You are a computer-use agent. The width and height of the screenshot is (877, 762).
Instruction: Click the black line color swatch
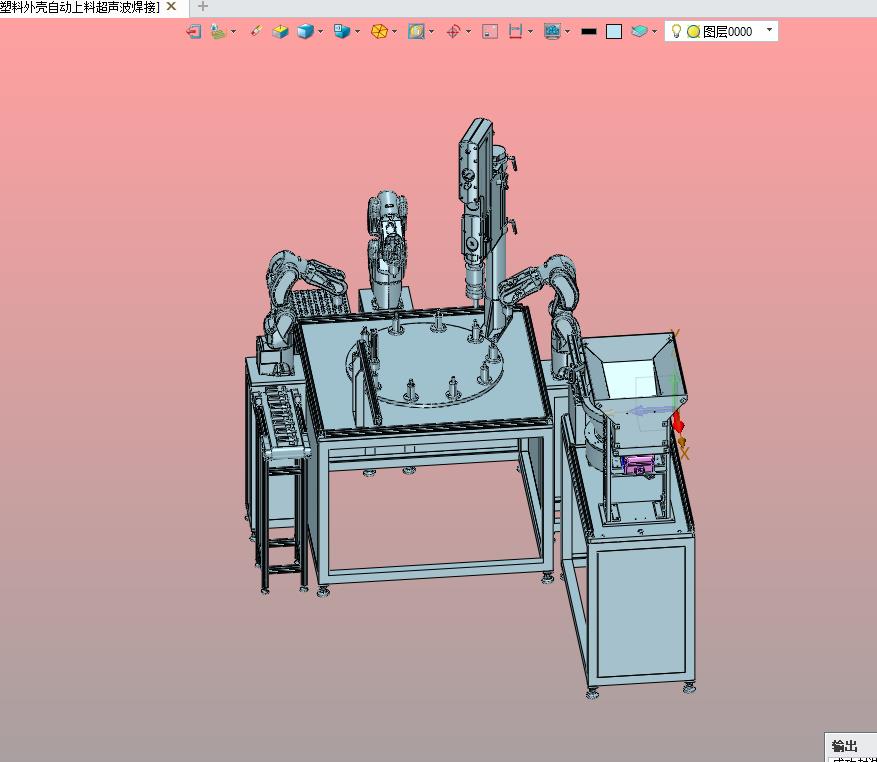[589, 32]
